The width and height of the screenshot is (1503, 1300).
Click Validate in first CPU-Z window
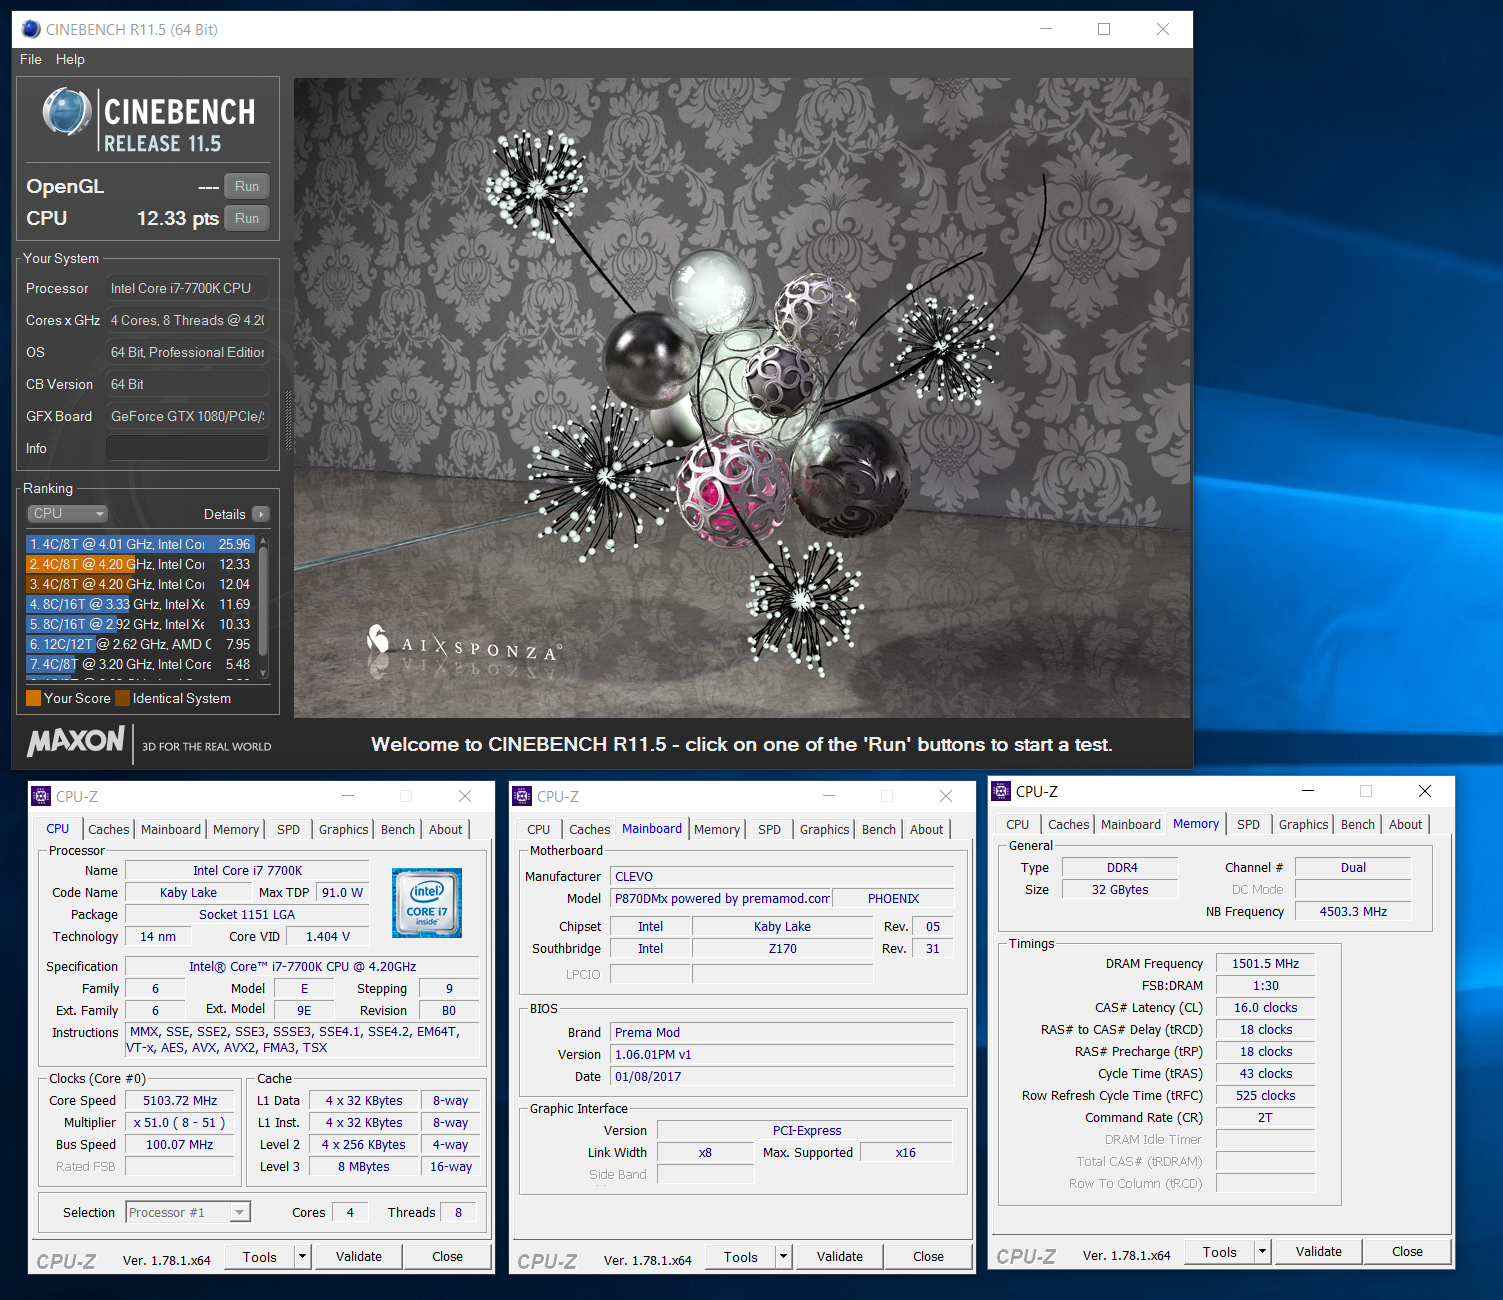359,1257
